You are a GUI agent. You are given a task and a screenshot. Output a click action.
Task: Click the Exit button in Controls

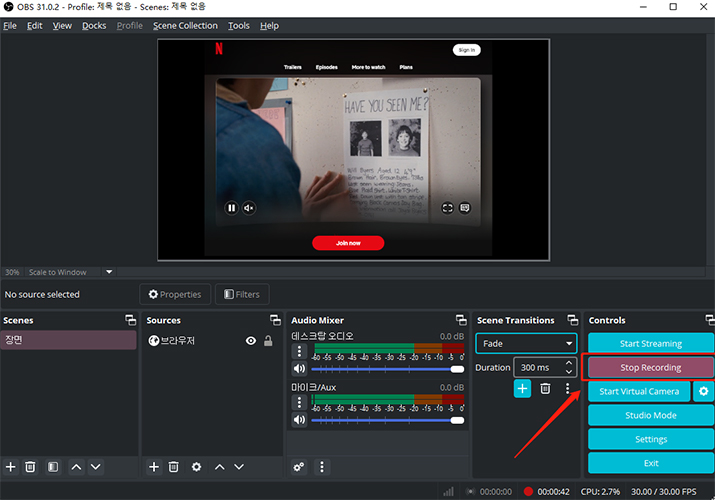[651, 463]
